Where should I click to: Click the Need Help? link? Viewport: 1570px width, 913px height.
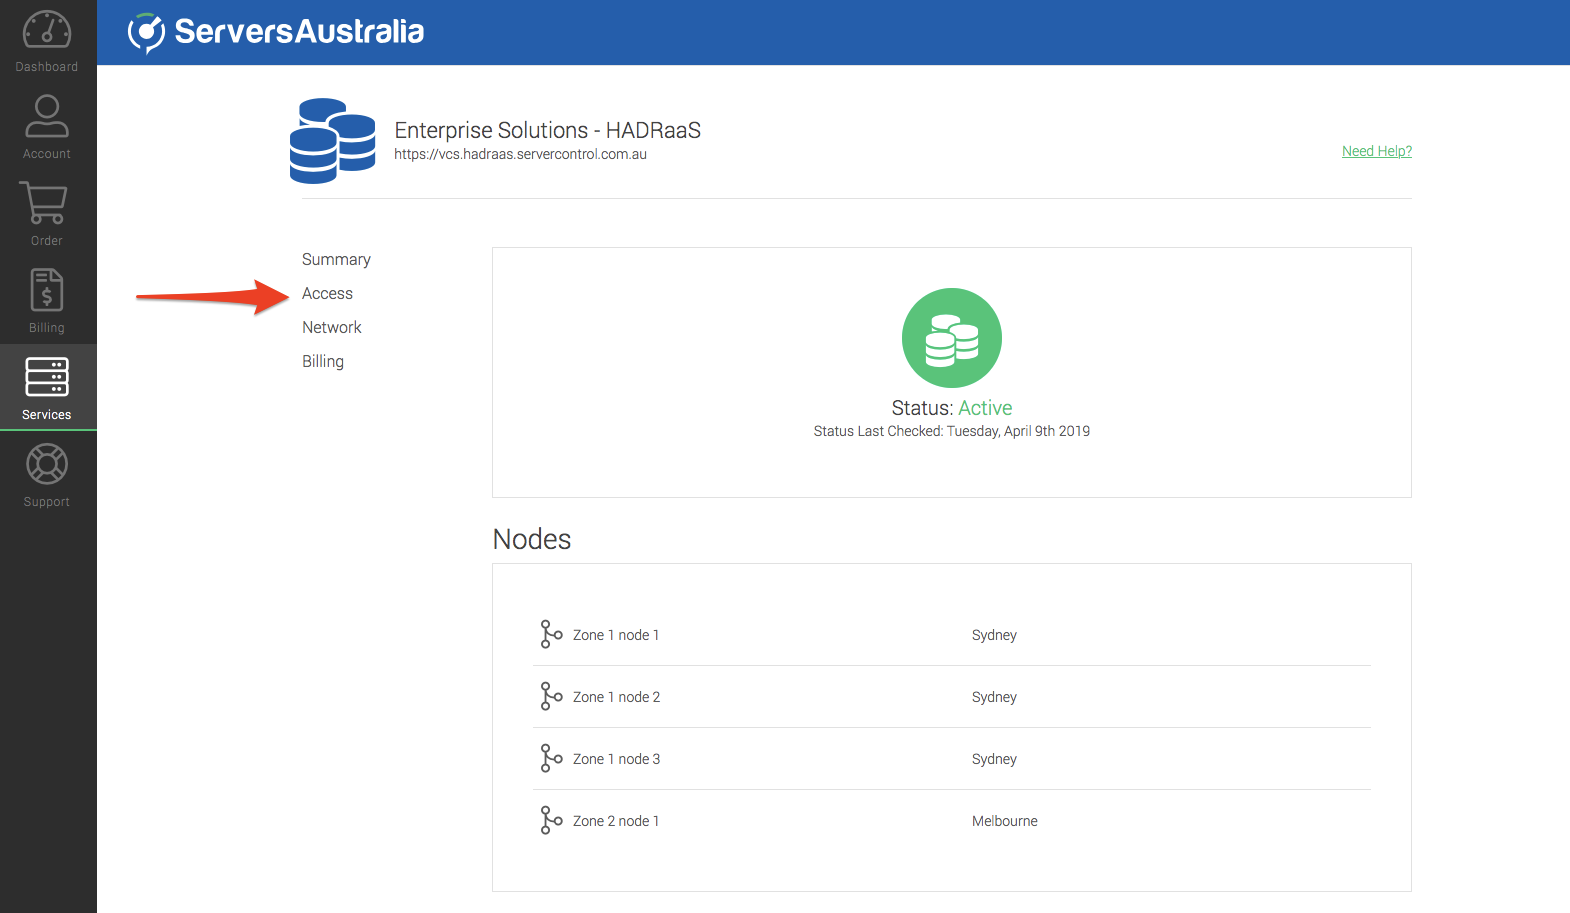(x=1376, y=151)
